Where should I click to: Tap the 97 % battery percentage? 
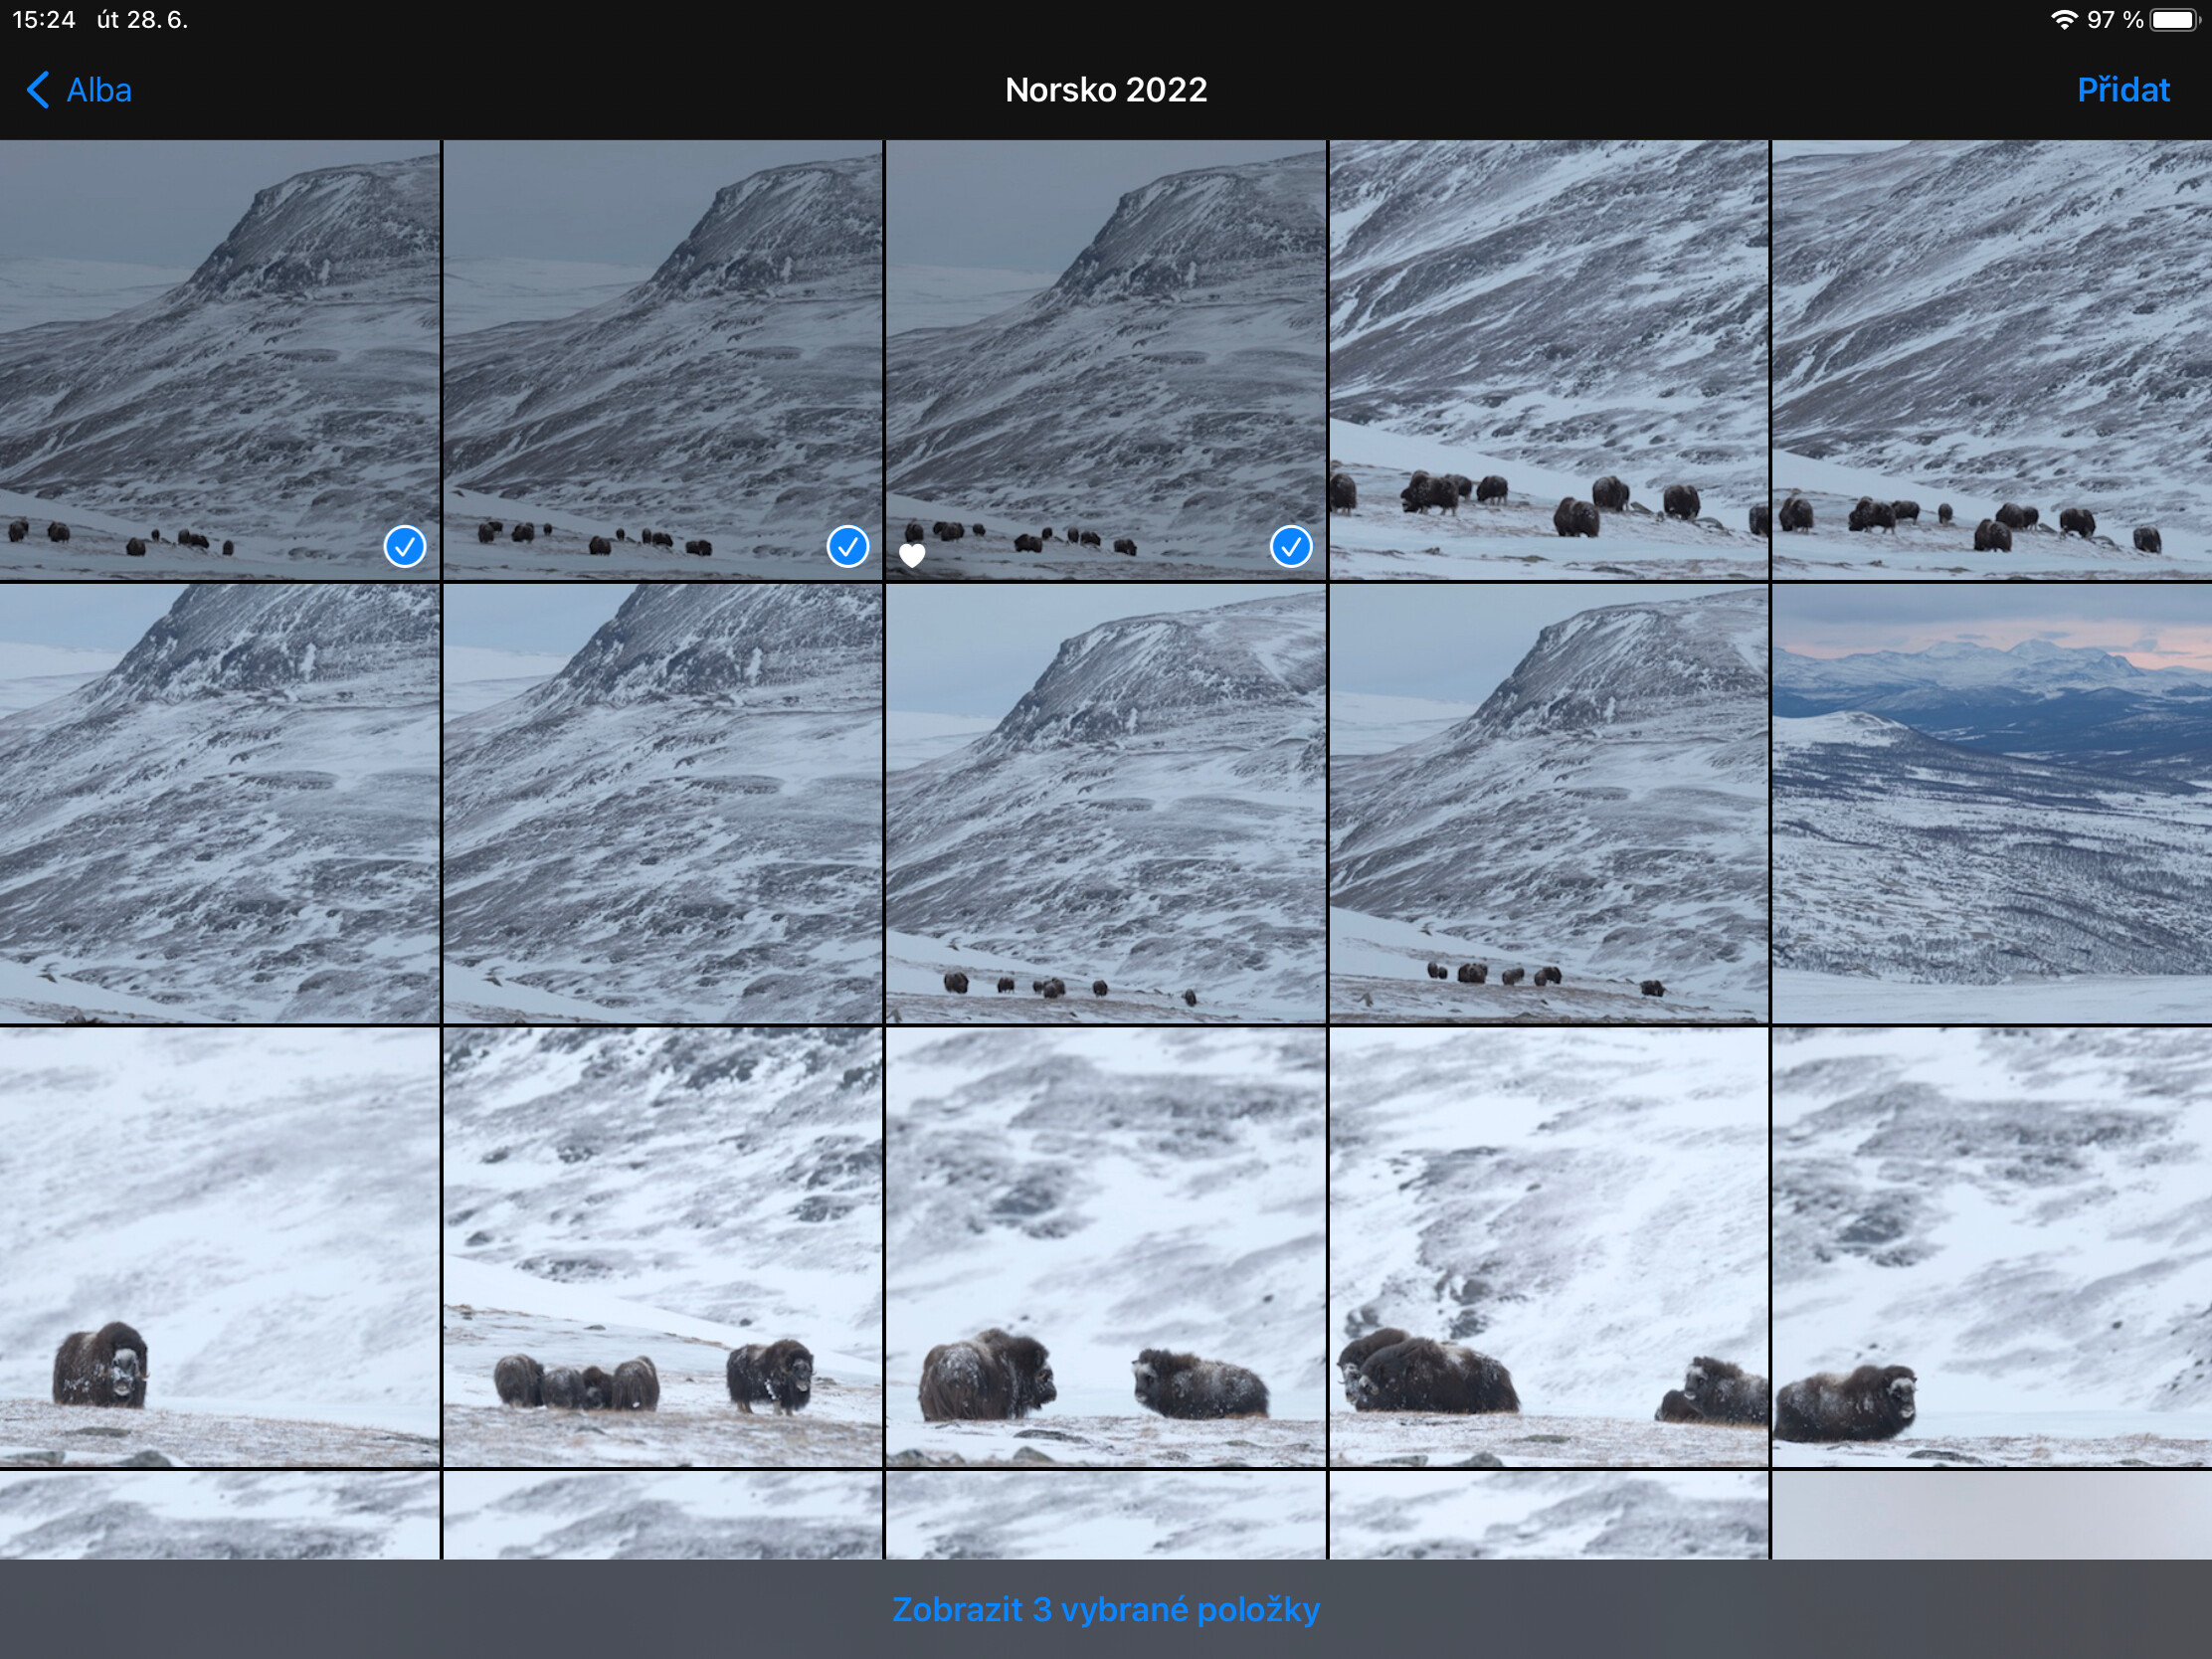(x=2115, y=20)
